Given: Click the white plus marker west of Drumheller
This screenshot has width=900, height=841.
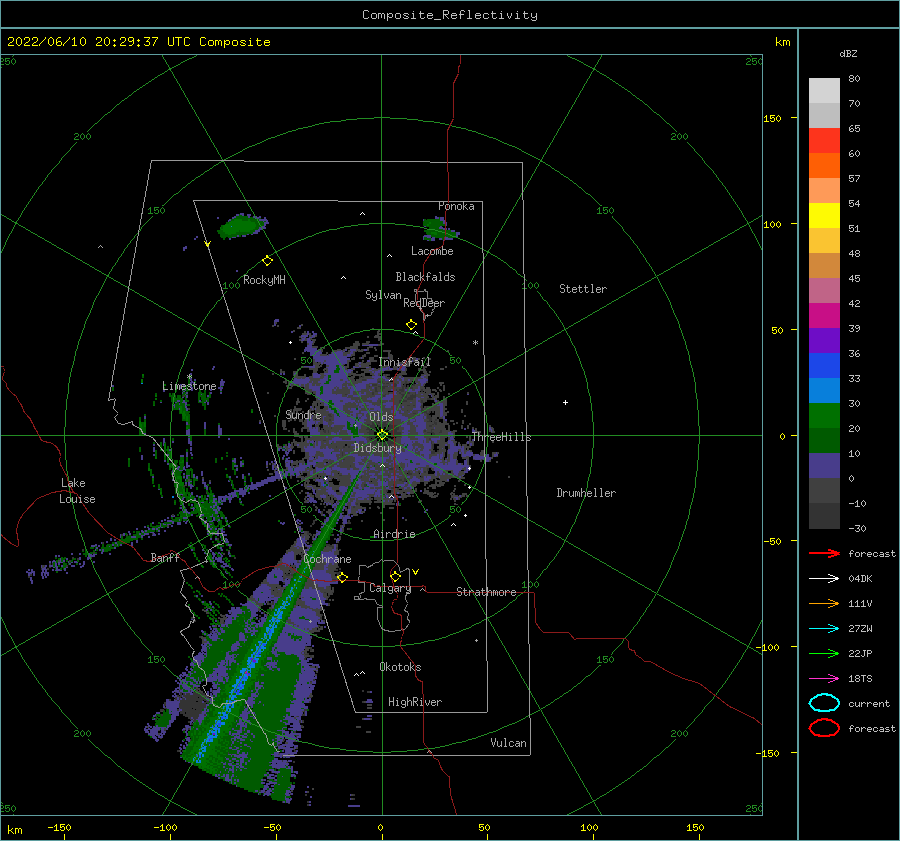Looking at the screenshot, I should (x=565, y=402).
